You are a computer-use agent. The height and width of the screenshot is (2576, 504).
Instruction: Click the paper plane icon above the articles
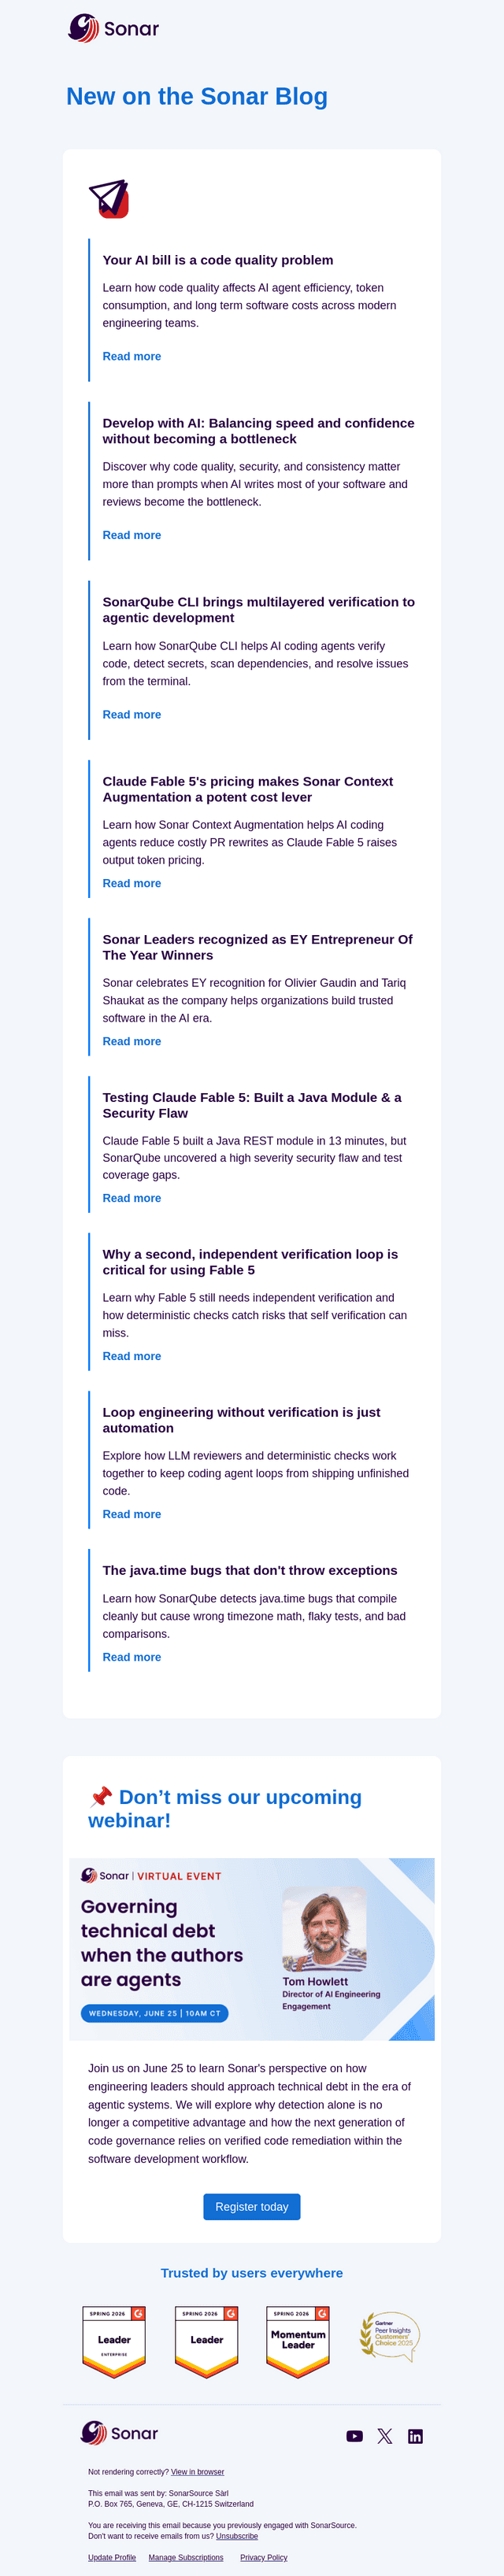point(109,199)
